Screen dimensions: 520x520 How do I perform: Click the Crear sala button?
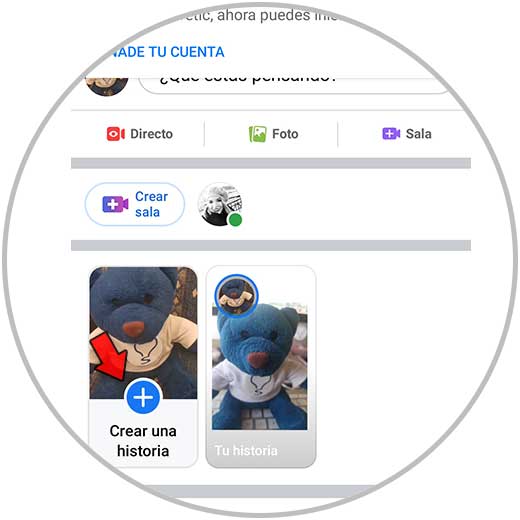click(x=135, y=204)
